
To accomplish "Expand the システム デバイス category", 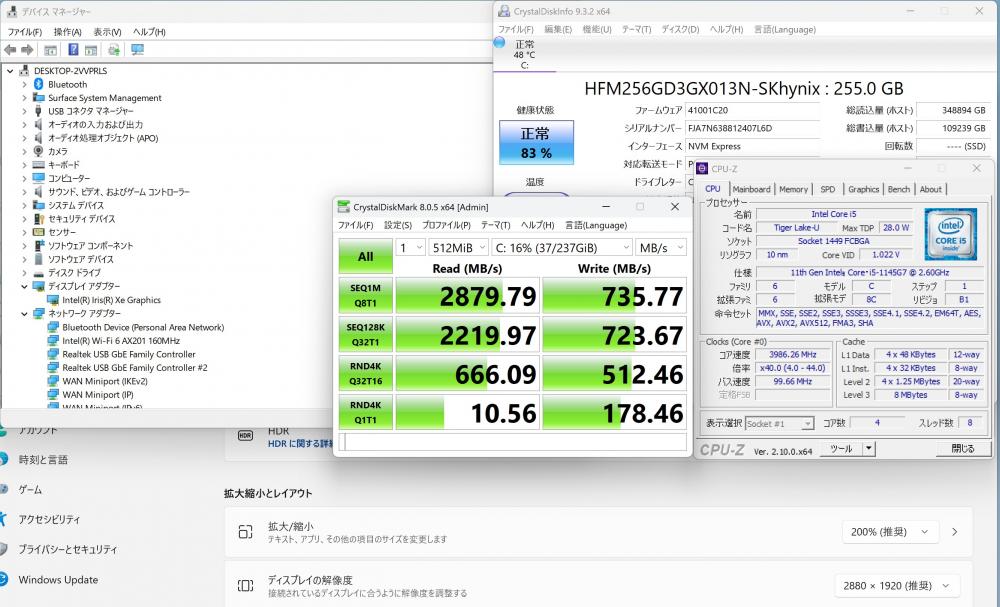I will pos(24,205).
